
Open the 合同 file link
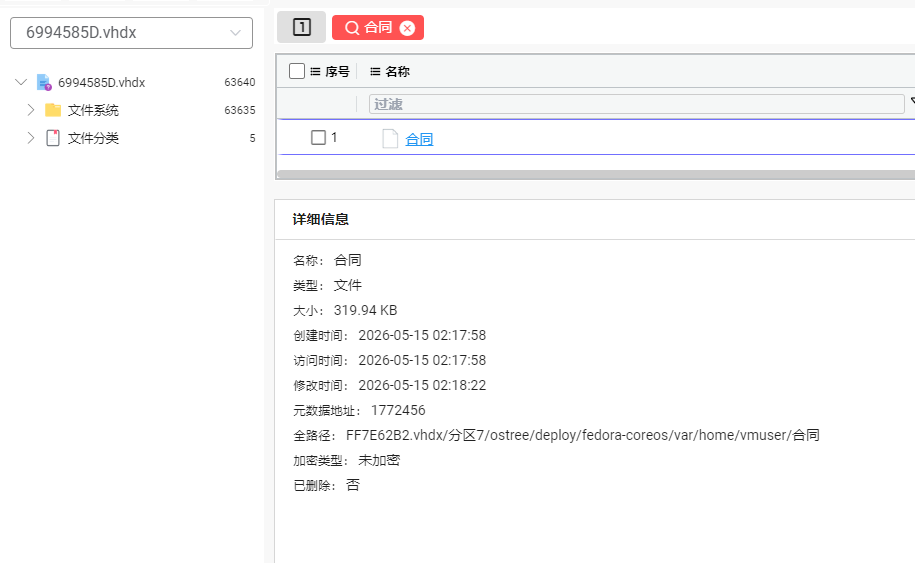419,139
